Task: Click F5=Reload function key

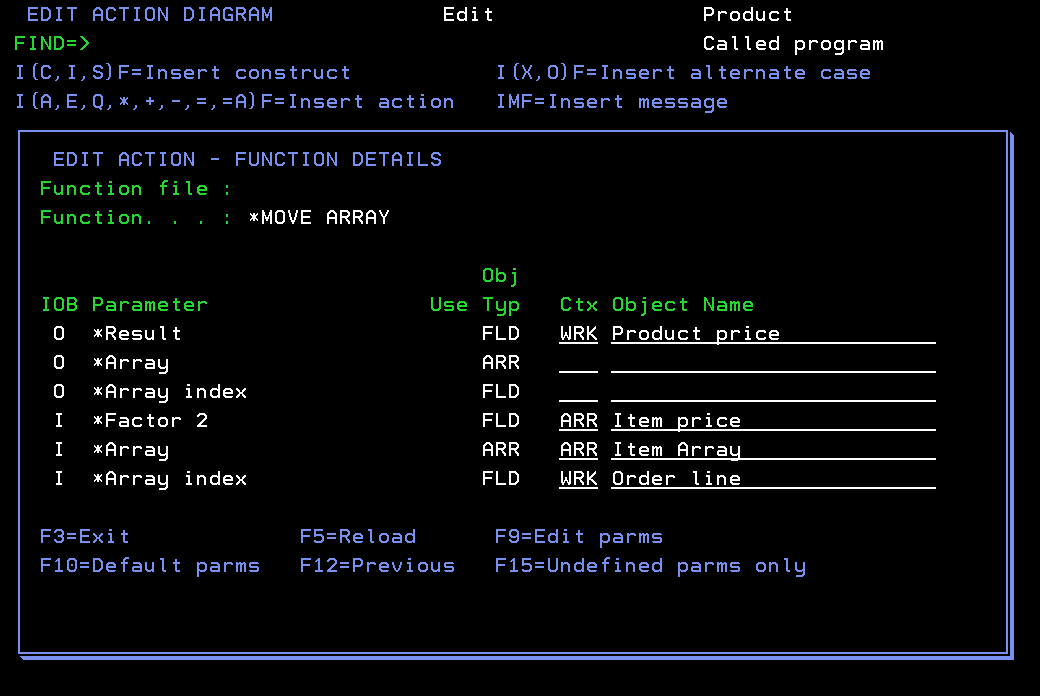Action: point(358,536)
